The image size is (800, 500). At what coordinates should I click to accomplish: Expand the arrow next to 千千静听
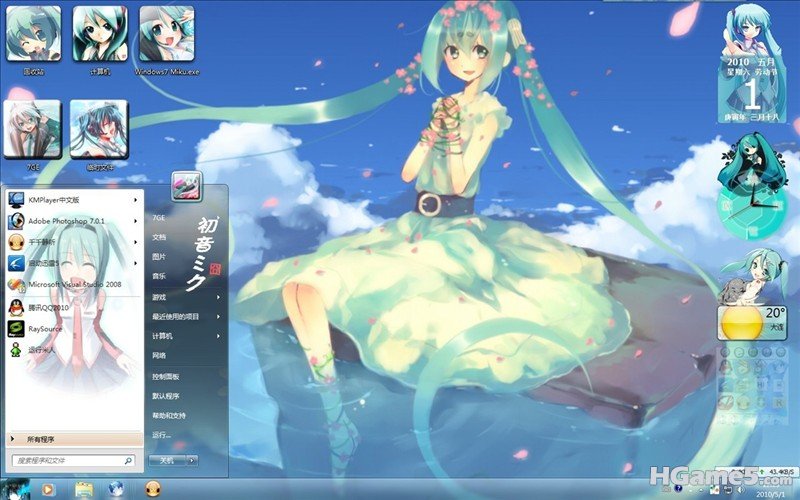click(x=136, y=242)
